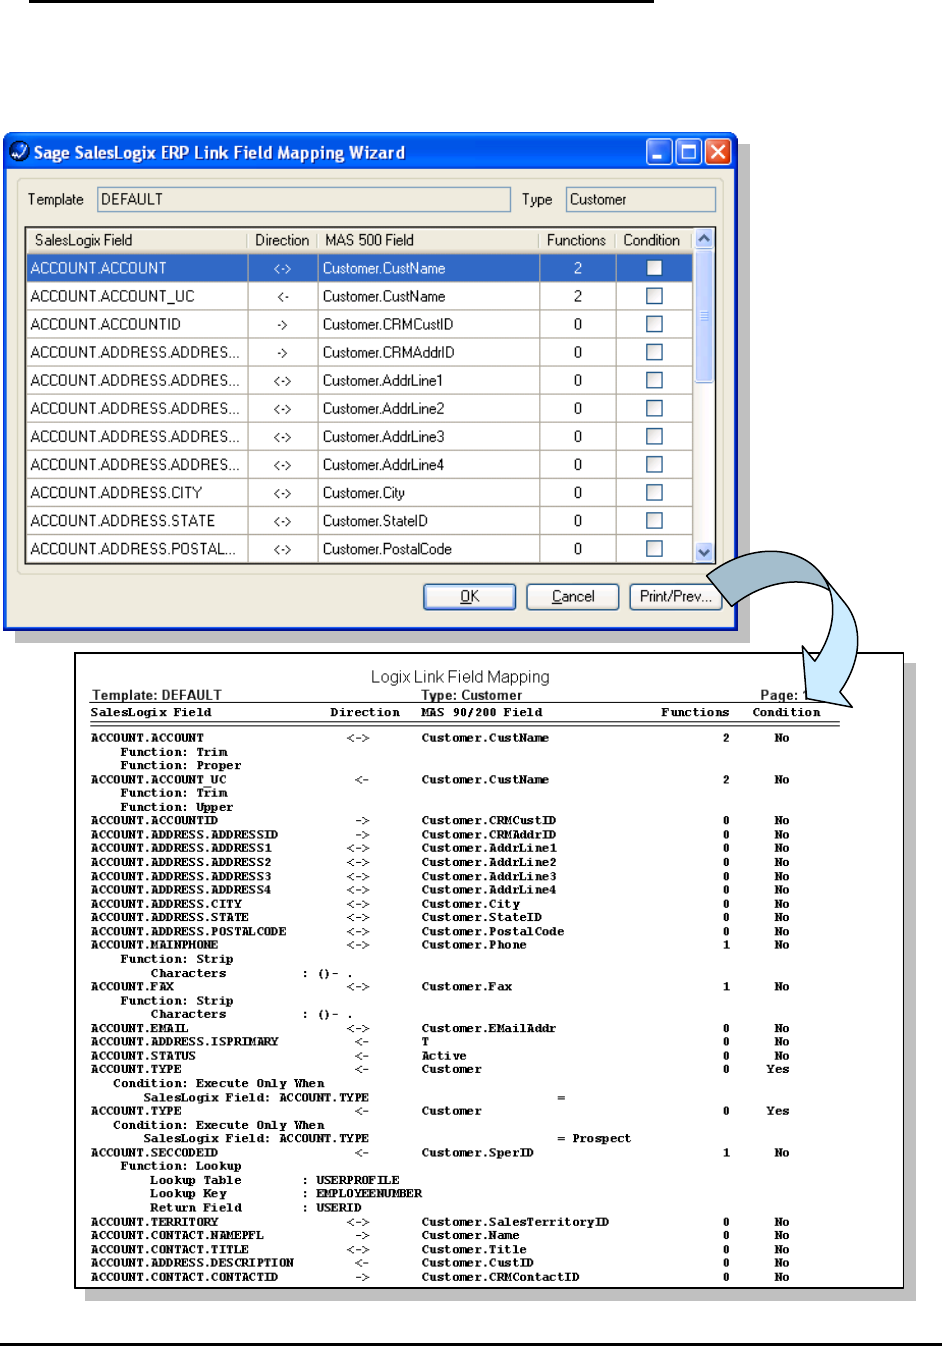Viewport: 942px width, 1346px height.
Task: Click the OK button
Action: 470,596
